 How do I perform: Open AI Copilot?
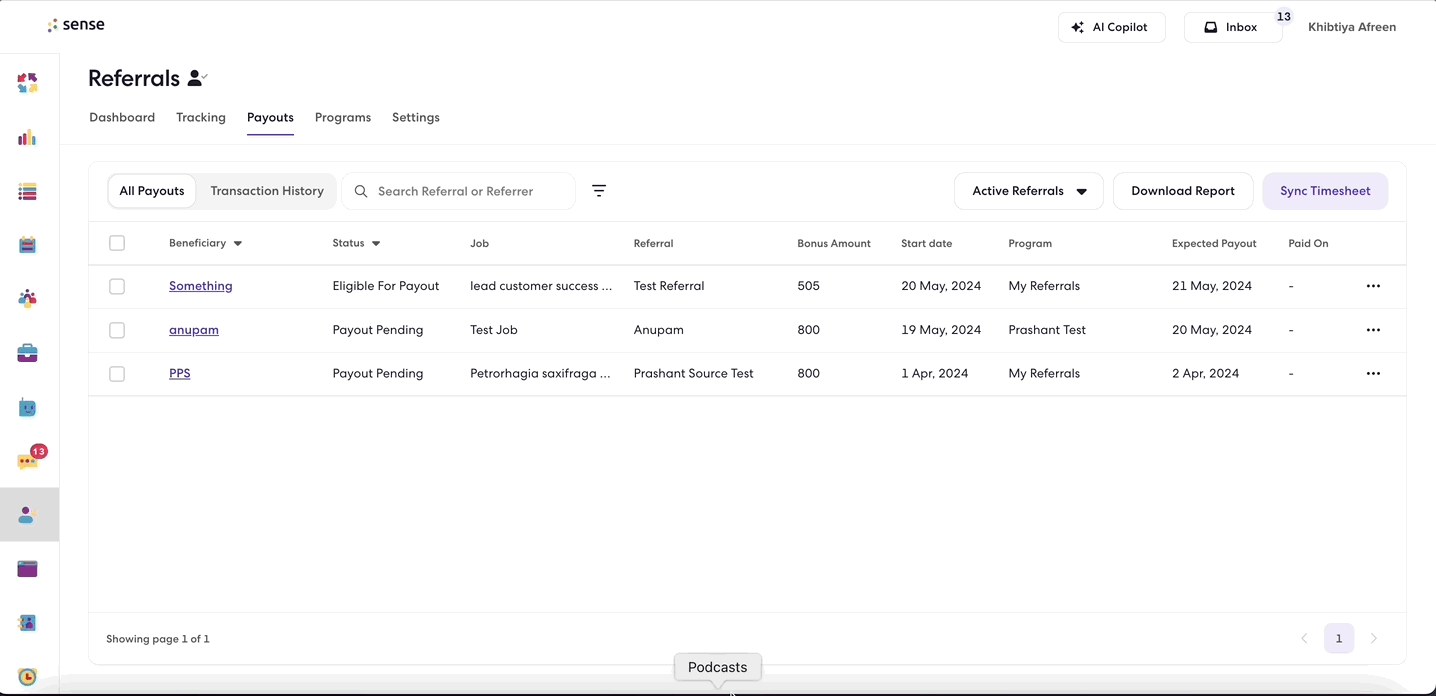(1112, 27)
